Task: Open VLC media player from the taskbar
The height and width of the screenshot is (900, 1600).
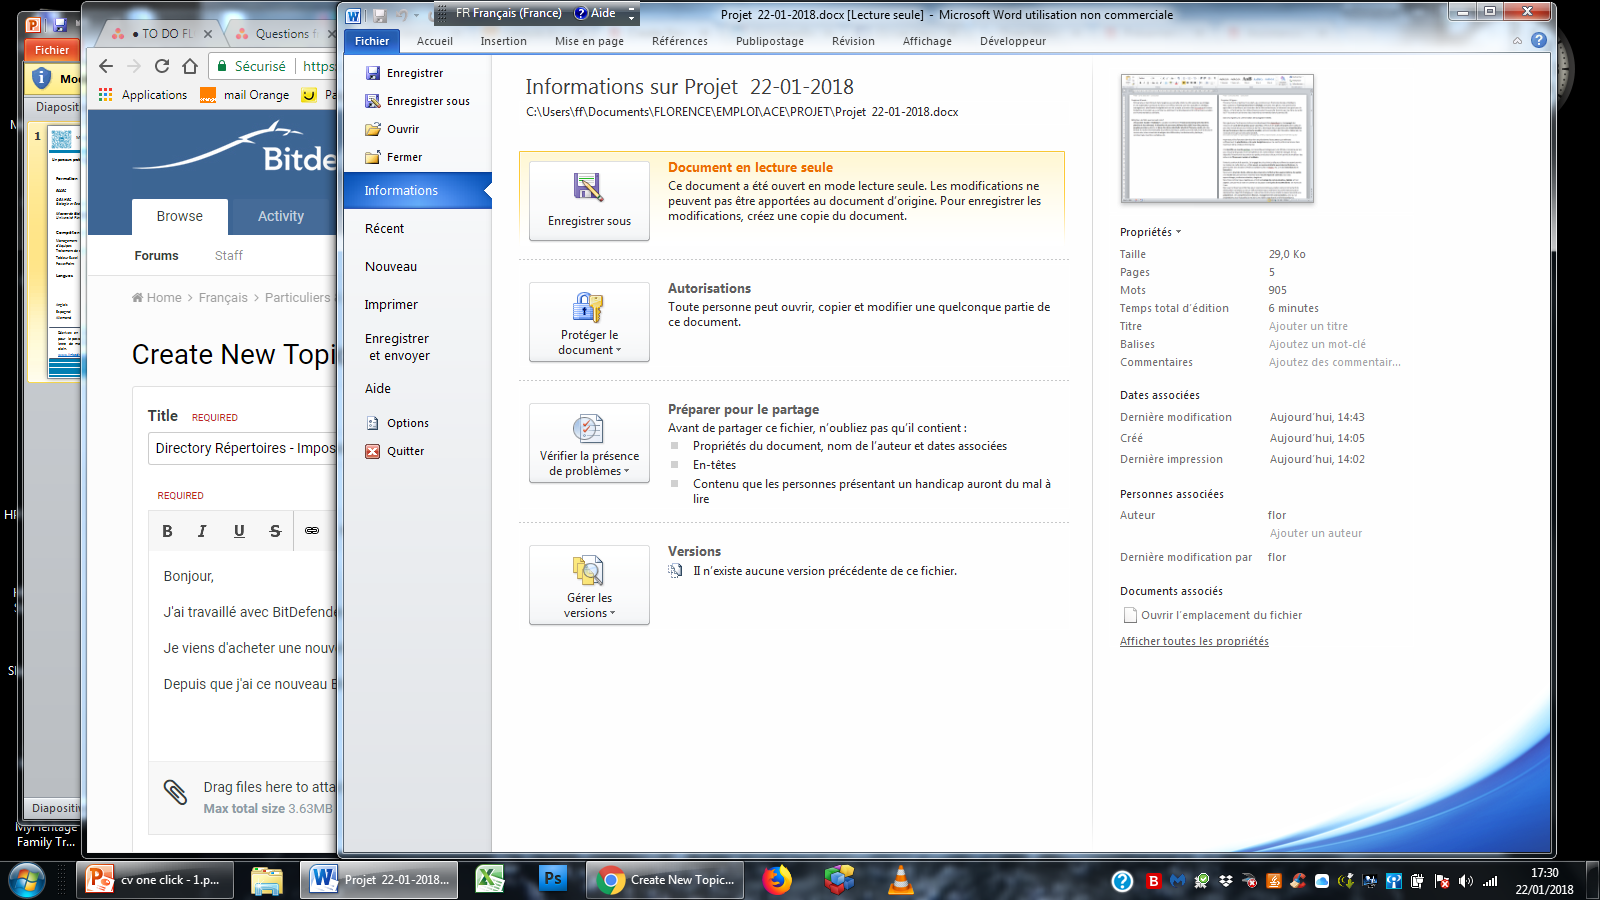Action: [x=901, y=879]
